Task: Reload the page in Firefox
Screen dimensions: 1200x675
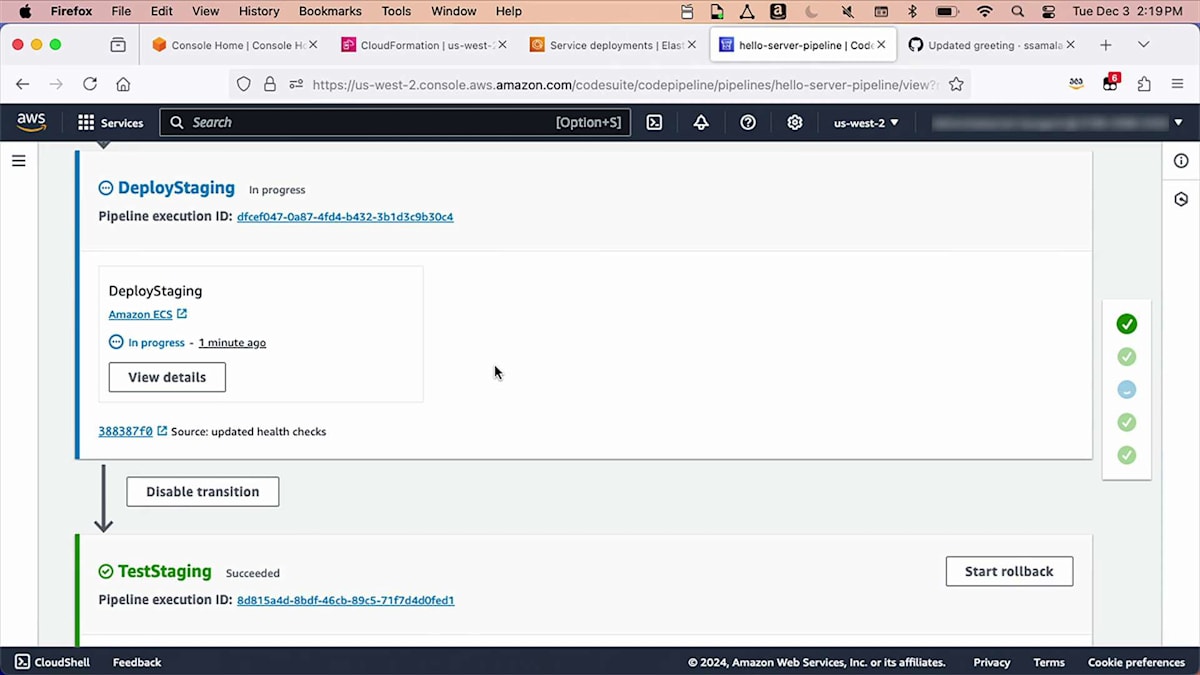Action: point(90,84)
